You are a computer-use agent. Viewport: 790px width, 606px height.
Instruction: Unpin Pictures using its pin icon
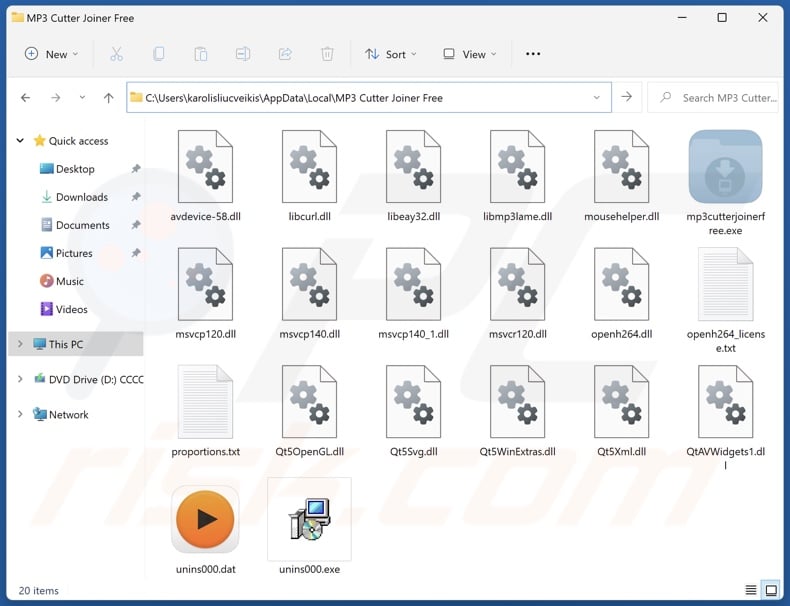[136, 253]
